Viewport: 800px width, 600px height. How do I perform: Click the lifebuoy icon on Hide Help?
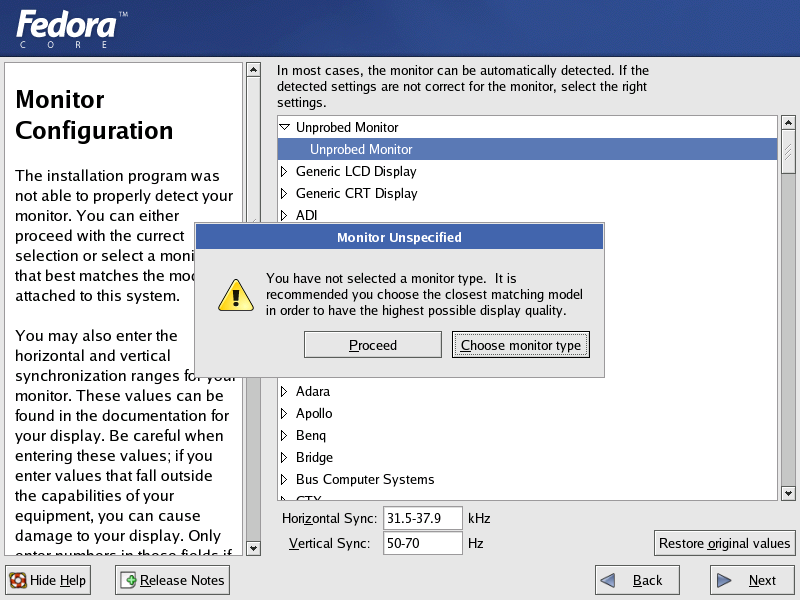(18, 580)
